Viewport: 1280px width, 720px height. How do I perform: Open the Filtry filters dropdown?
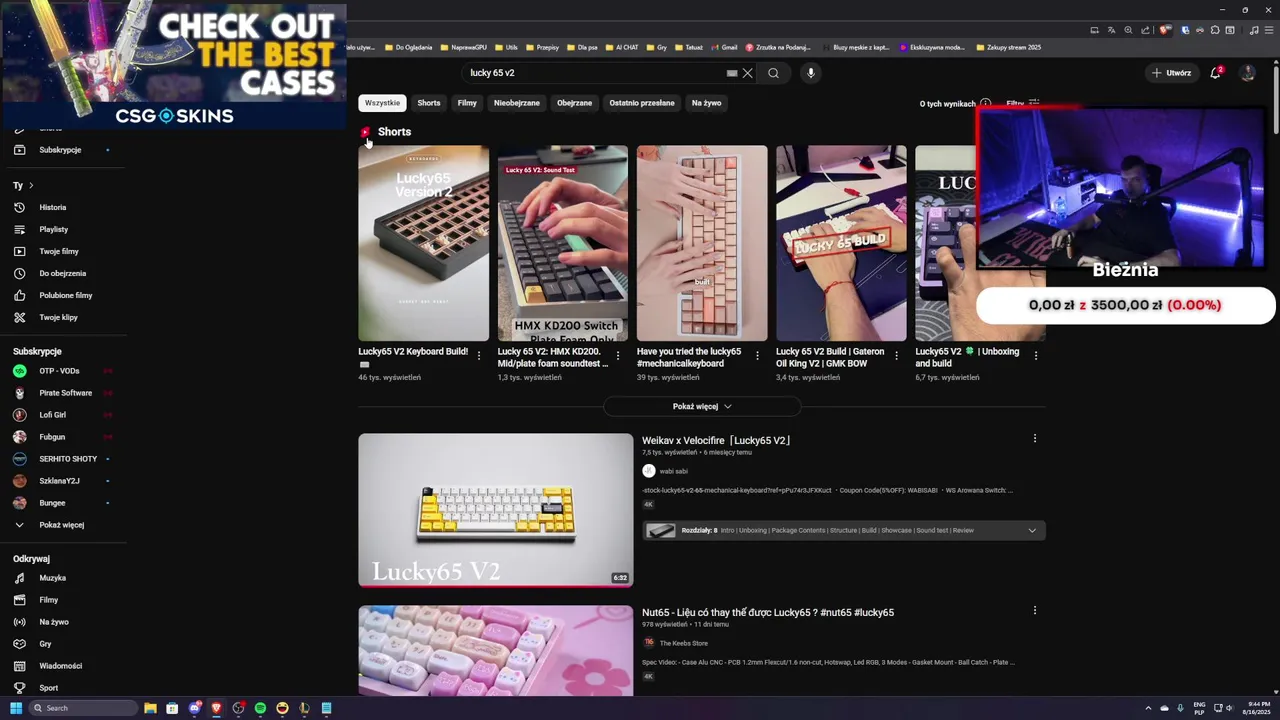click(1024, 103)
